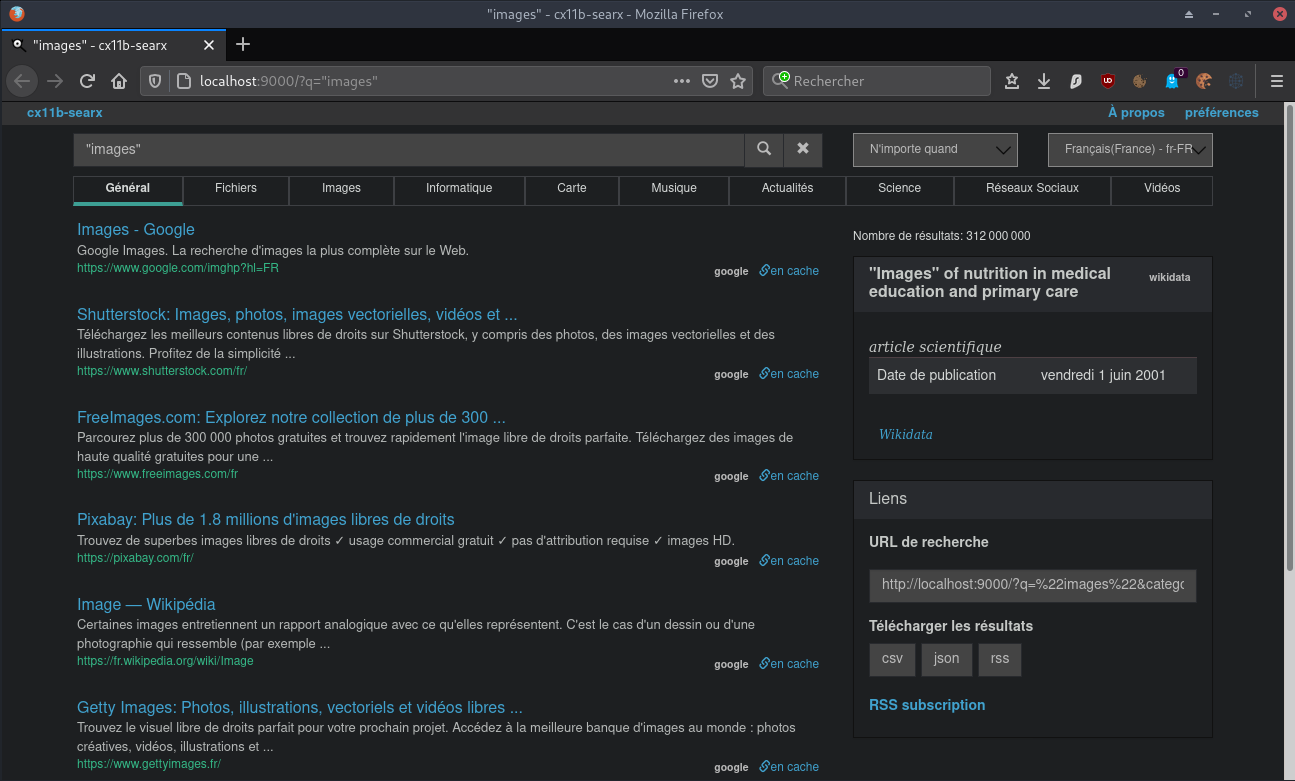1295x781 pixels.
Task: Switch to the Images category tab
Action: 341,188
